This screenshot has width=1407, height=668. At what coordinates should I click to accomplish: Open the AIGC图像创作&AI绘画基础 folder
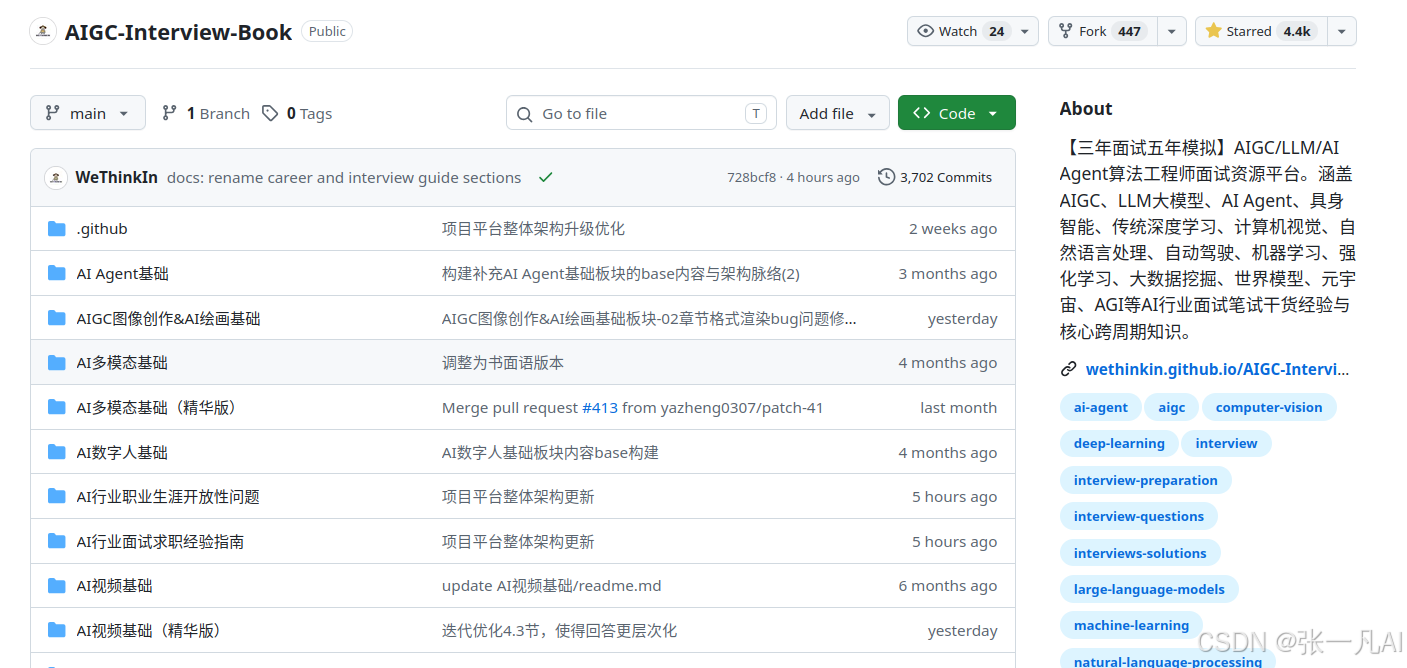[168, 318]
